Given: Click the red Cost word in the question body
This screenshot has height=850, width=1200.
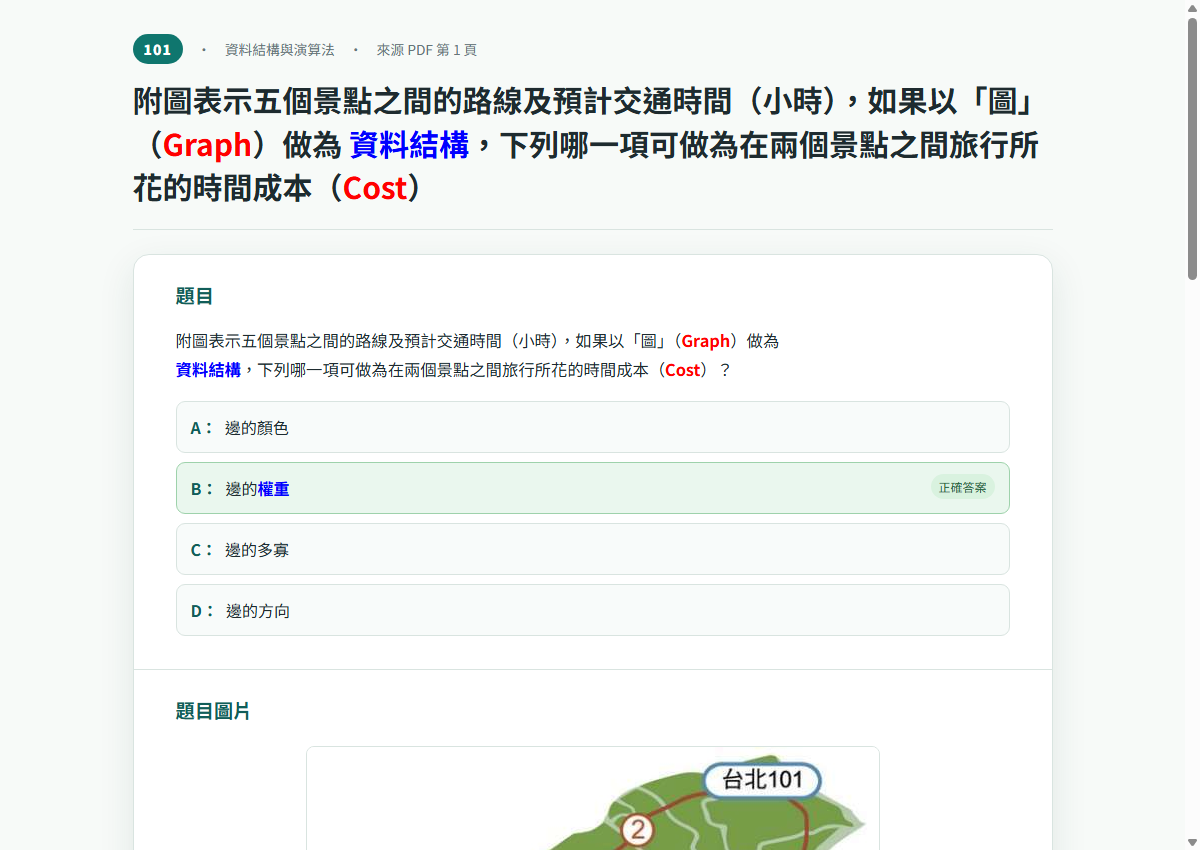Looking at the screenshot, I should point(683,370).
